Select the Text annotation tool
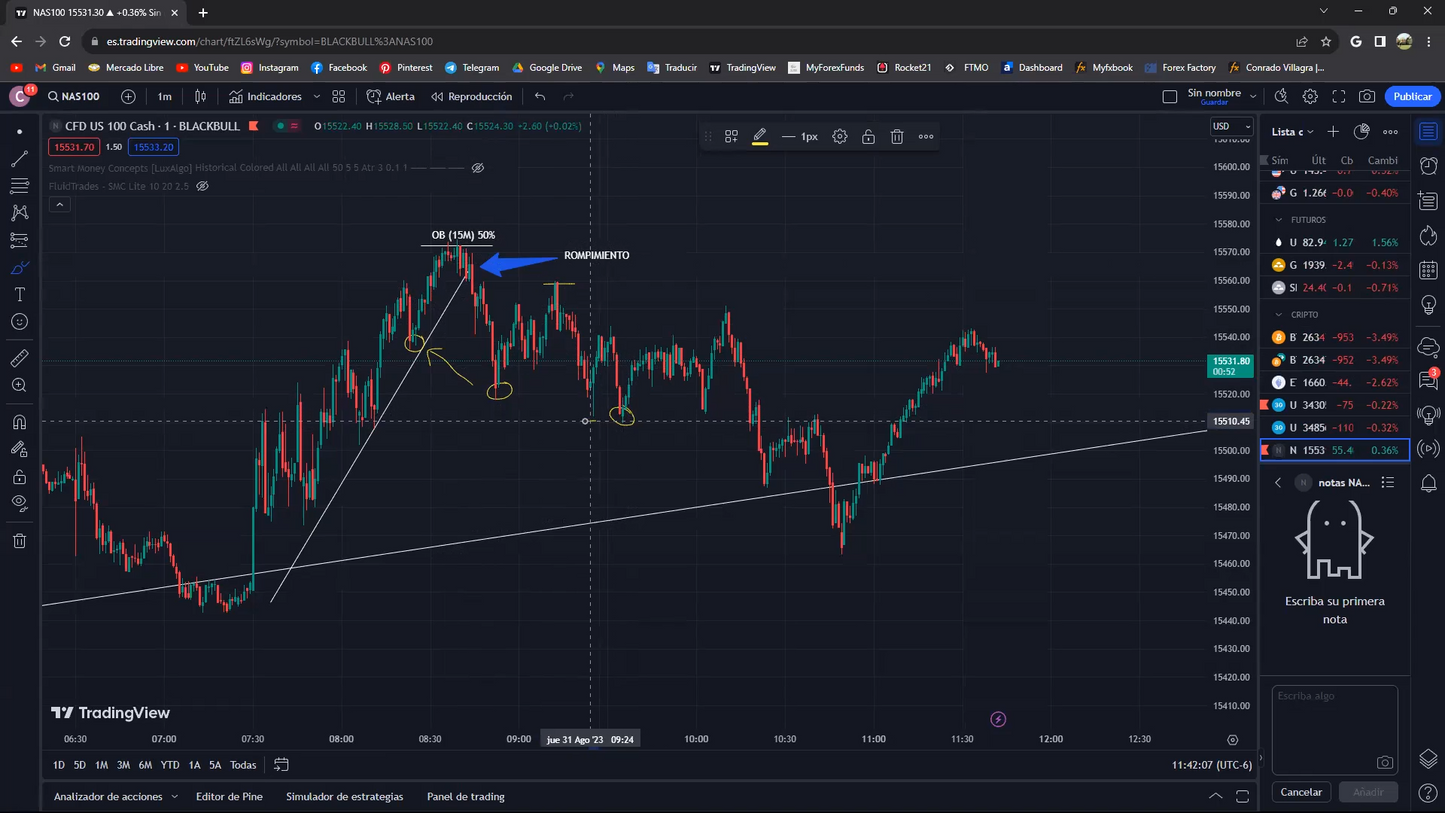 pos(19,295)
